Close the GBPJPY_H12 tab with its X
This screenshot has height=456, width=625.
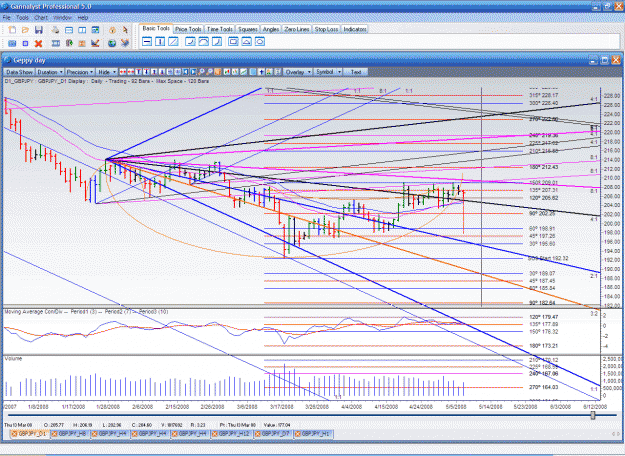216,434
